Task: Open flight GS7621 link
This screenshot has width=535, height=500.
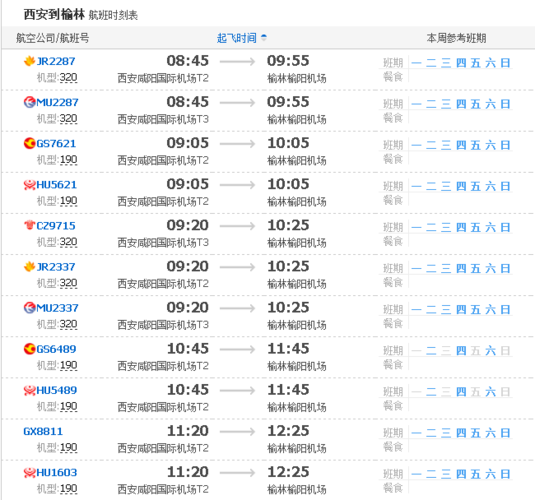Action: 56,143
